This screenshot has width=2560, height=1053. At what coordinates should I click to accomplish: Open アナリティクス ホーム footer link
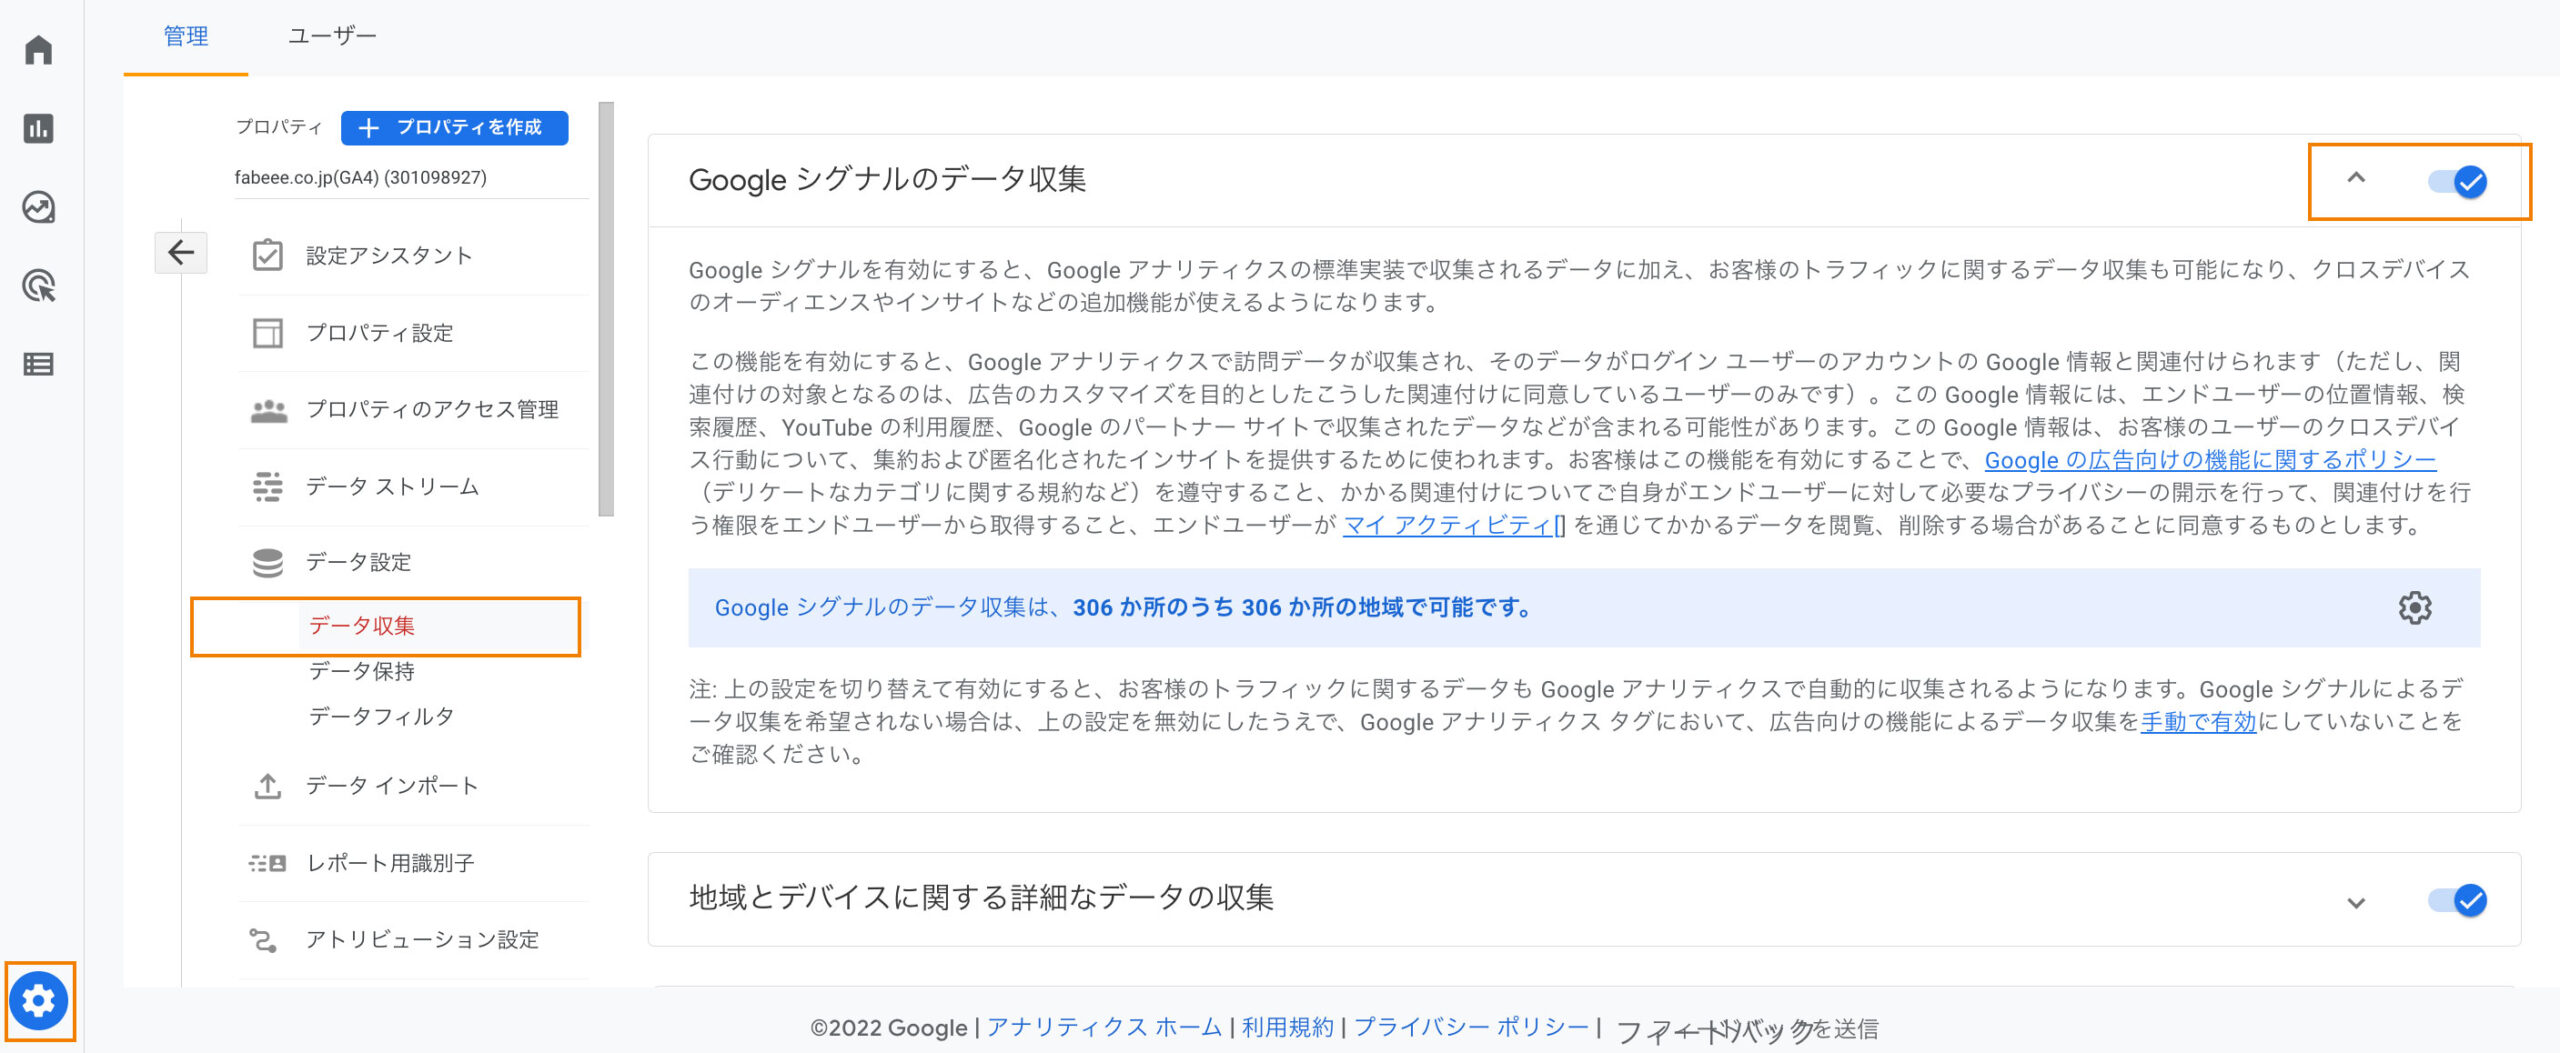coord(1104,1027)
